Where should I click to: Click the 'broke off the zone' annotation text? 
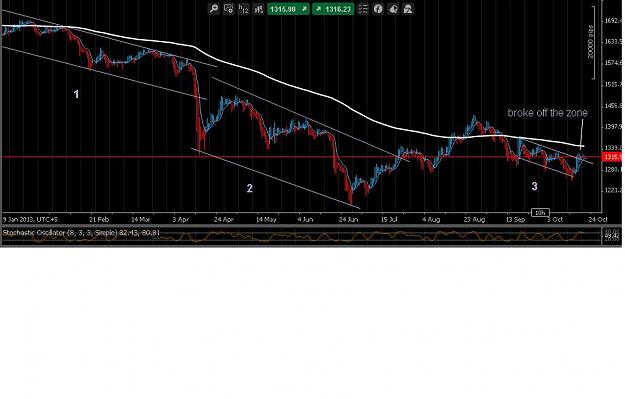coord(547,113)
